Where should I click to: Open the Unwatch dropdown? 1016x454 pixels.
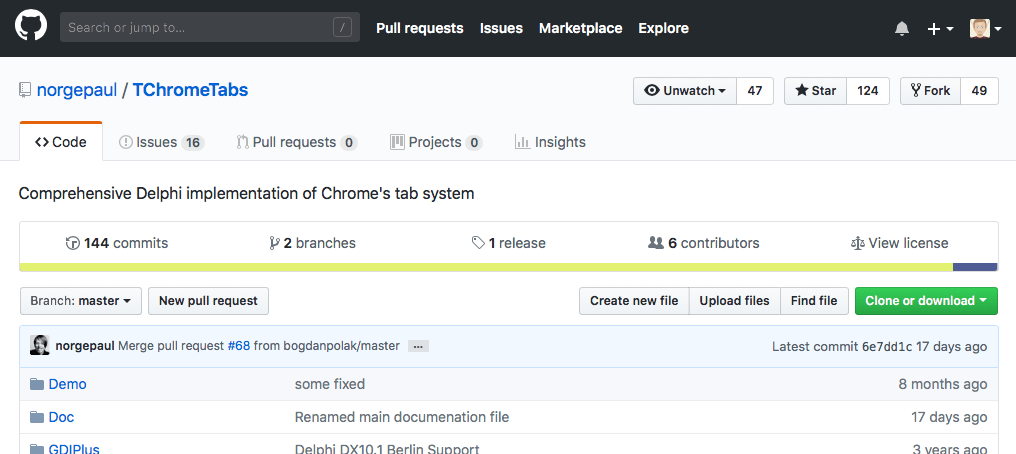point(685,91)
